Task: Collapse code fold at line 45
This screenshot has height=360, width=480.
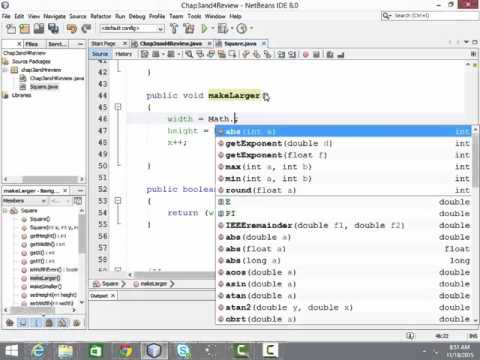Action: pos(118,107)
